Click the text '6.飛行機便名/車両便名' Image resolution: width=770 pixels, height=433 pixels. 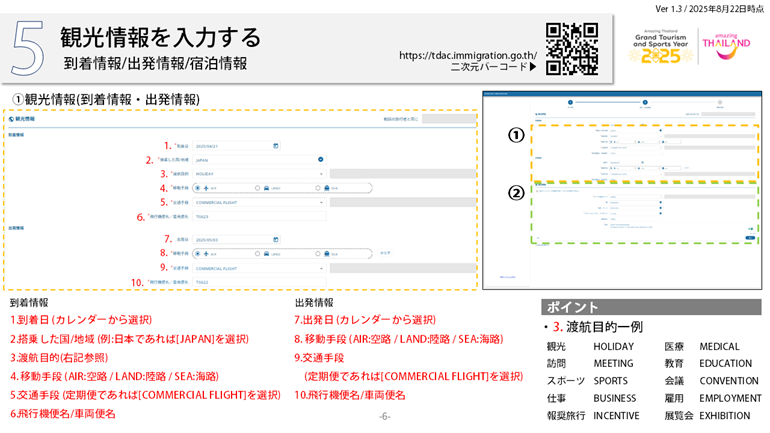[x=63, y=414]
